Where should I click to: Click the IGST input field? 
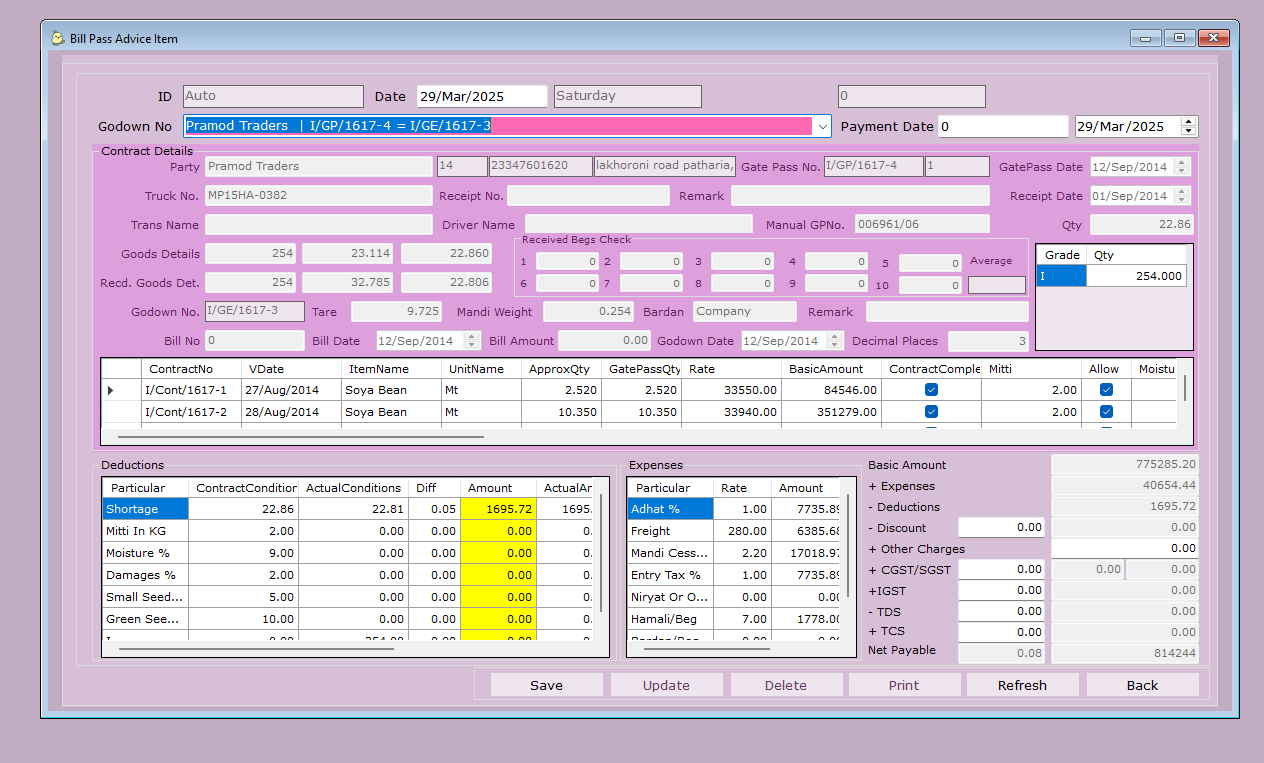coord(1001,590)
